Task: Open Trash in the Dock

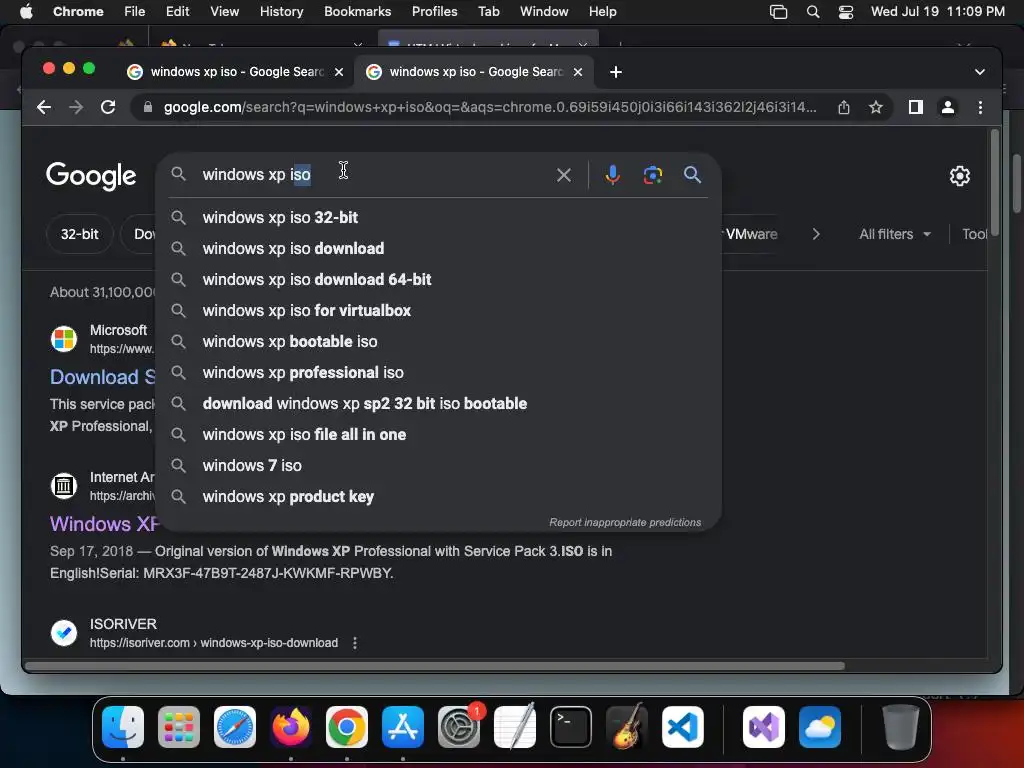Action: (901, 727)
